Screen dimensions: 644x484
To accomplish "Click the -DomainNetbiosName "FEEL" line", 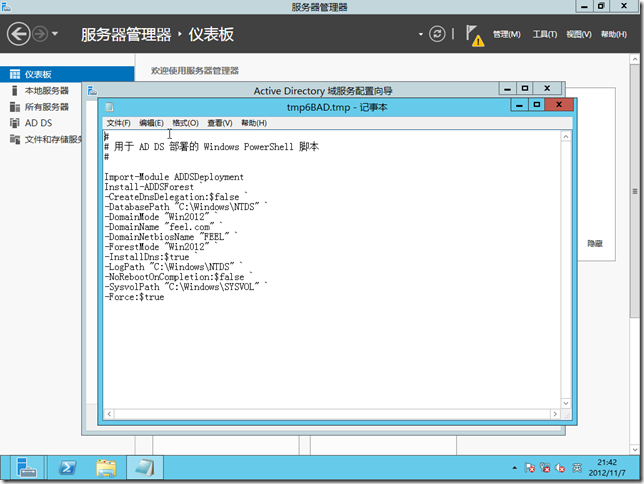I will tap(171, 237).
